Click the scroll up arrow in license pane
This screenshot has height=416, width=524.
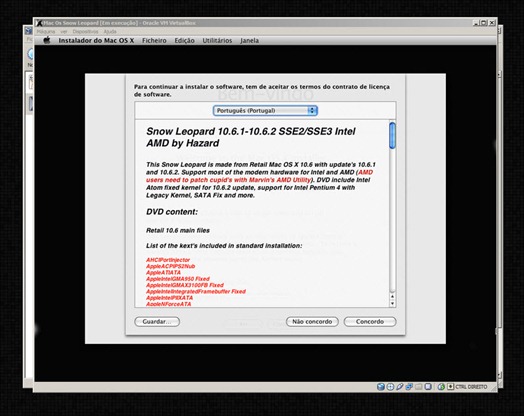point(392,296)
